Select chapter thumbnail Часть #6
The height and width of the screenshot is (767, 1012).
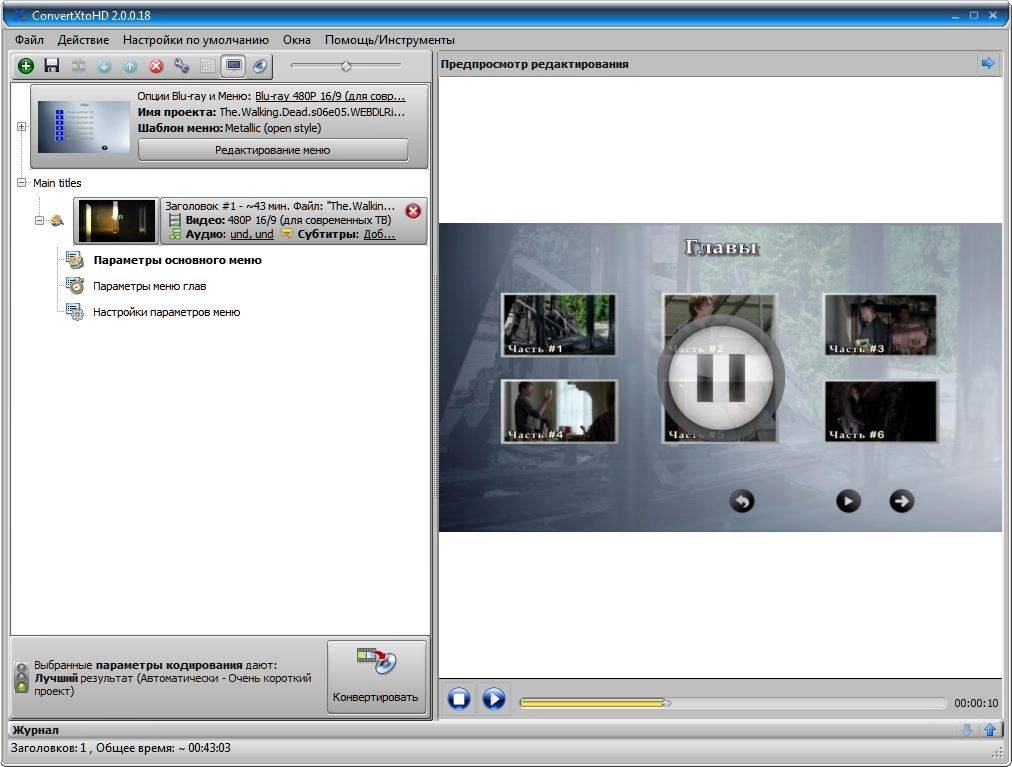tap(880, 411)
